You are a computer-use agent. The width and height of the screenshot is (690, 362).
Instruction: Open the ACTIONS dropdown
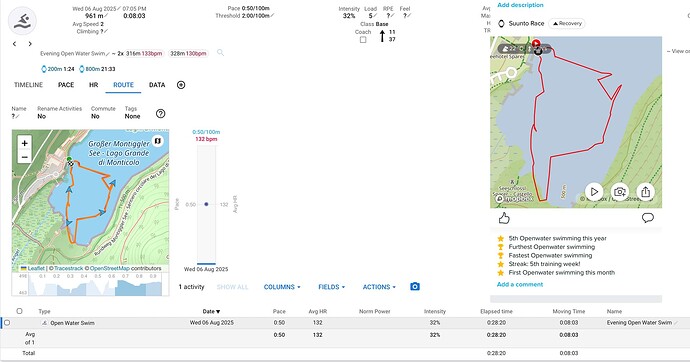click(379, 287)
